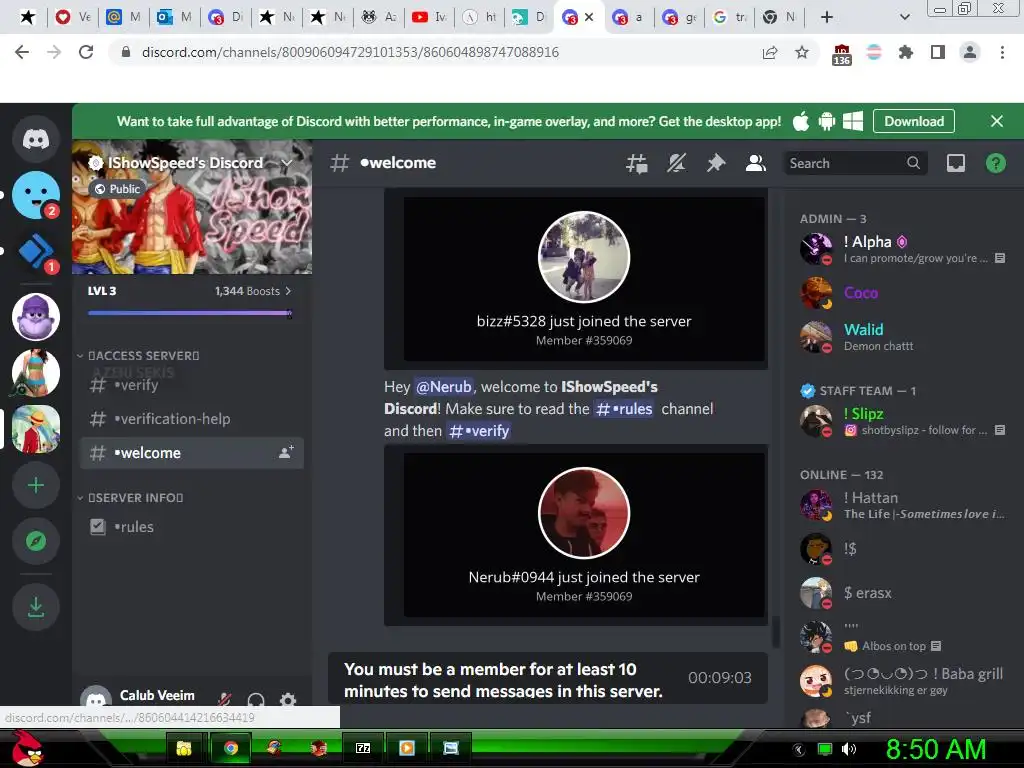Open the verification-help channel
Screen dimensions: 1024x768
coord(191,419)
